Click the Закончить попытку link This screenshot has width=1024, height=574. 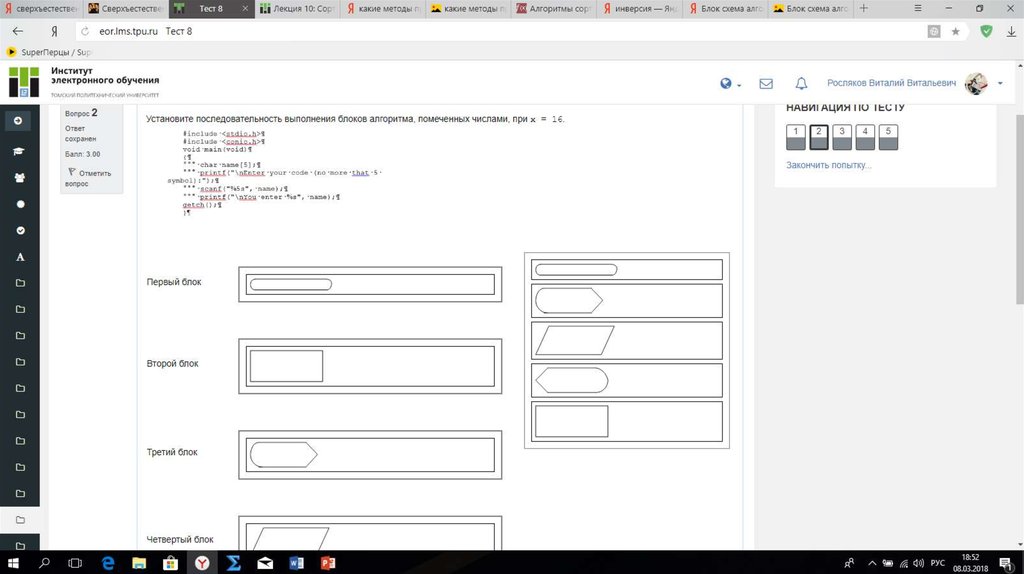[828, 165]
